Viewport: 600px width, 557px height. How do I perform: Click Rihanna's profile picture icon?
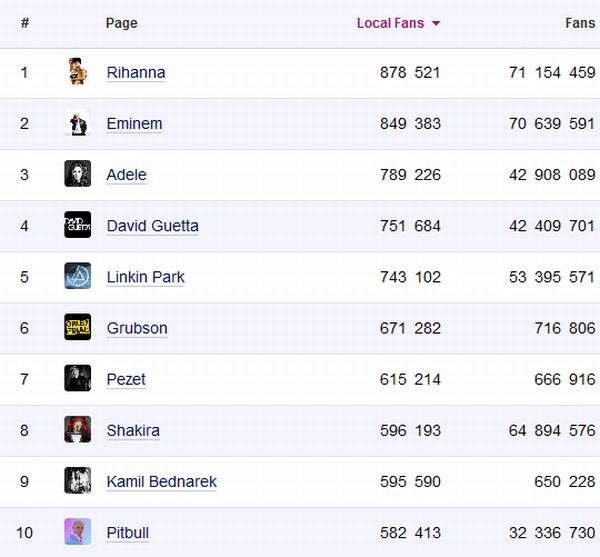[78, 72]
